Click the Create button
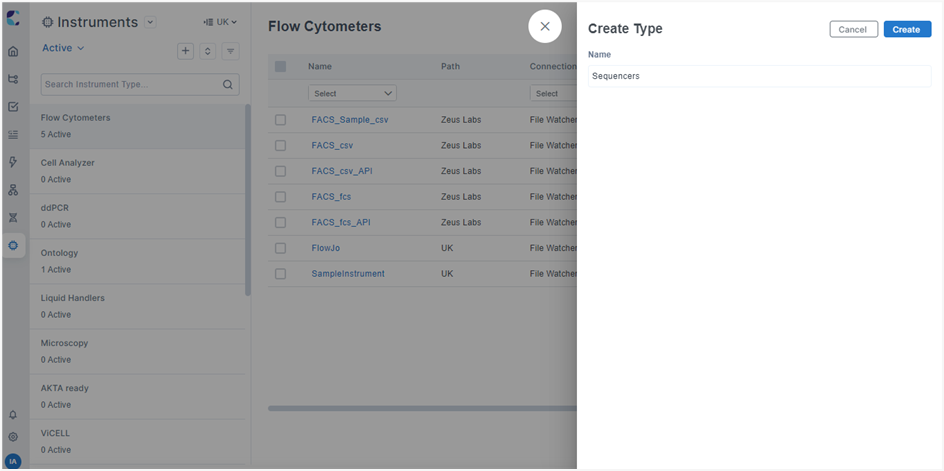Image resolution: width=944 pixels, height=471 pixels. tap(907, 30)
